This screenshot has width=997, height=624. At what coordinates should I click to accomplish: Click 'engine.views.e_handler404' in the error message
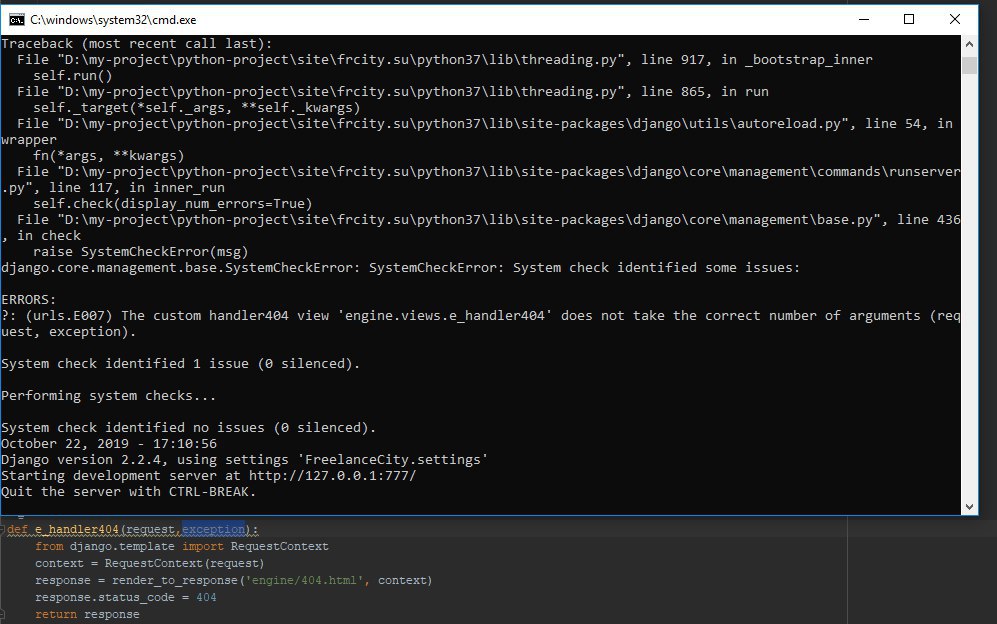coord(445,315)
